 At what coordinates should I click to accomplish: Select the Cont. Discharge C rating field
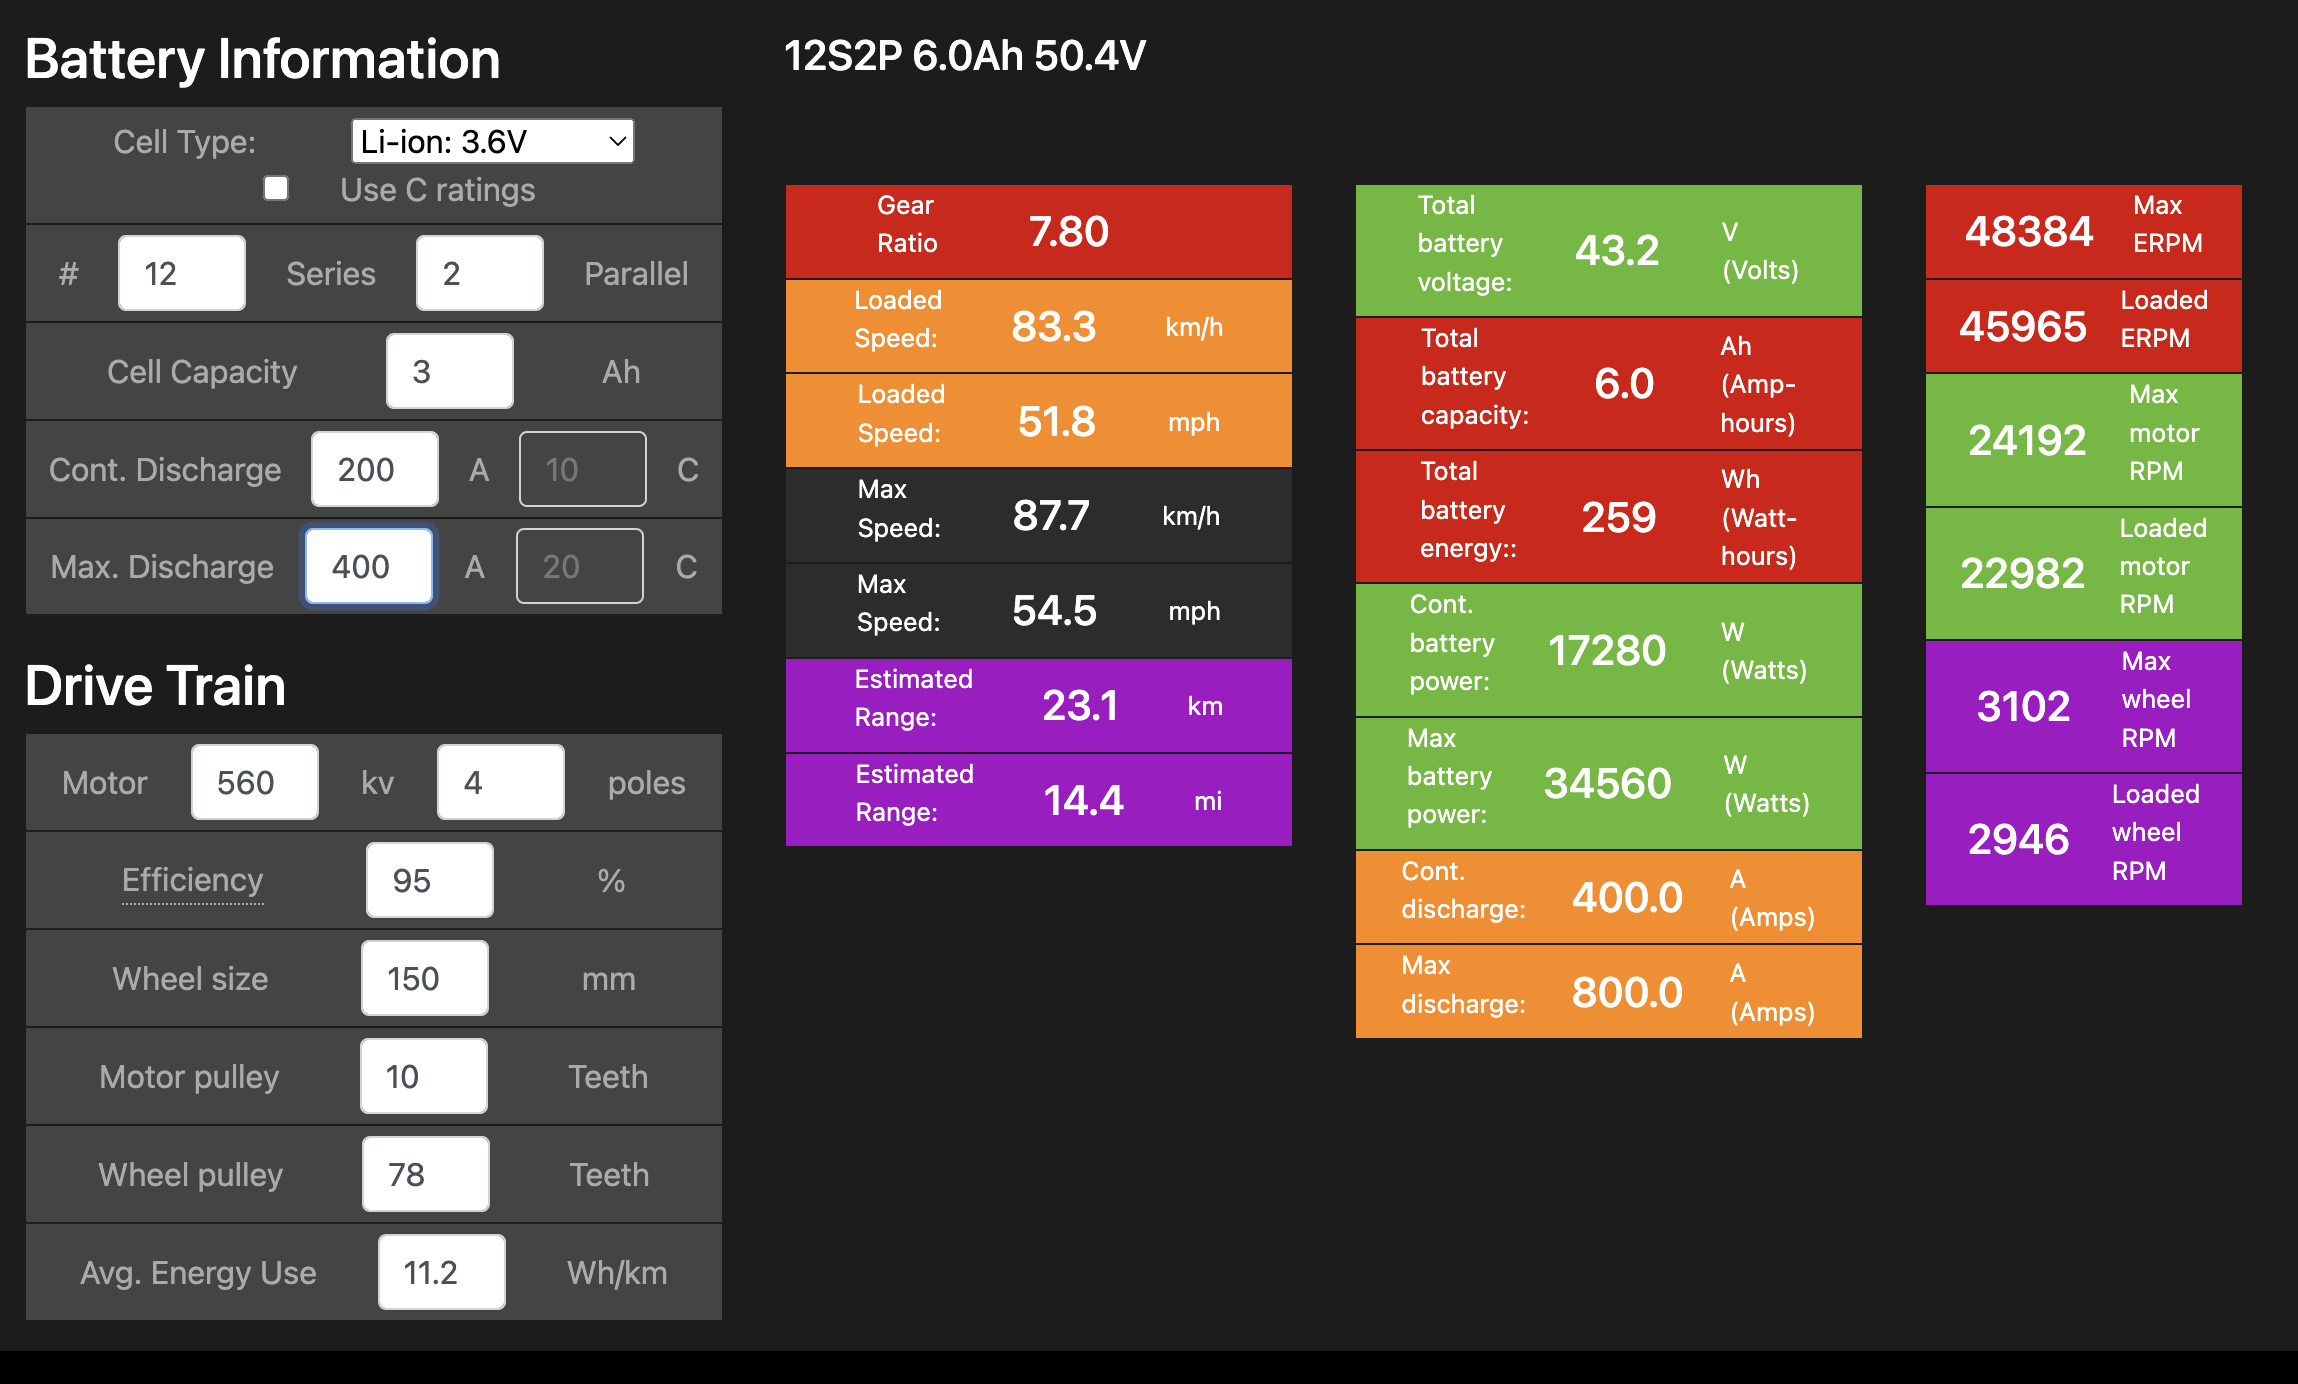pos(583,469)
